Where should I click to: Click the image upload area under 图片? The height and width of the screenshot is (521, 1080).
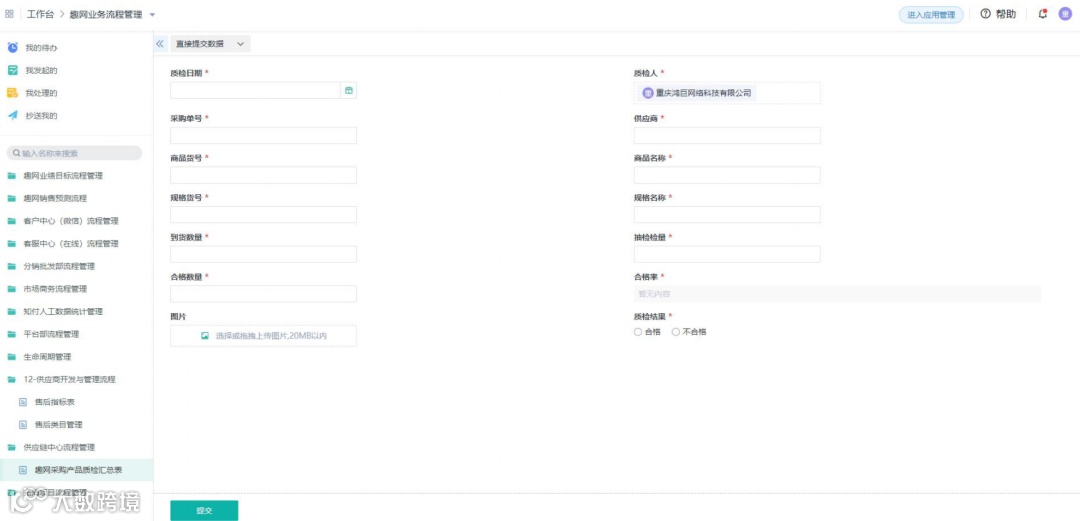[x=263, y=336]
